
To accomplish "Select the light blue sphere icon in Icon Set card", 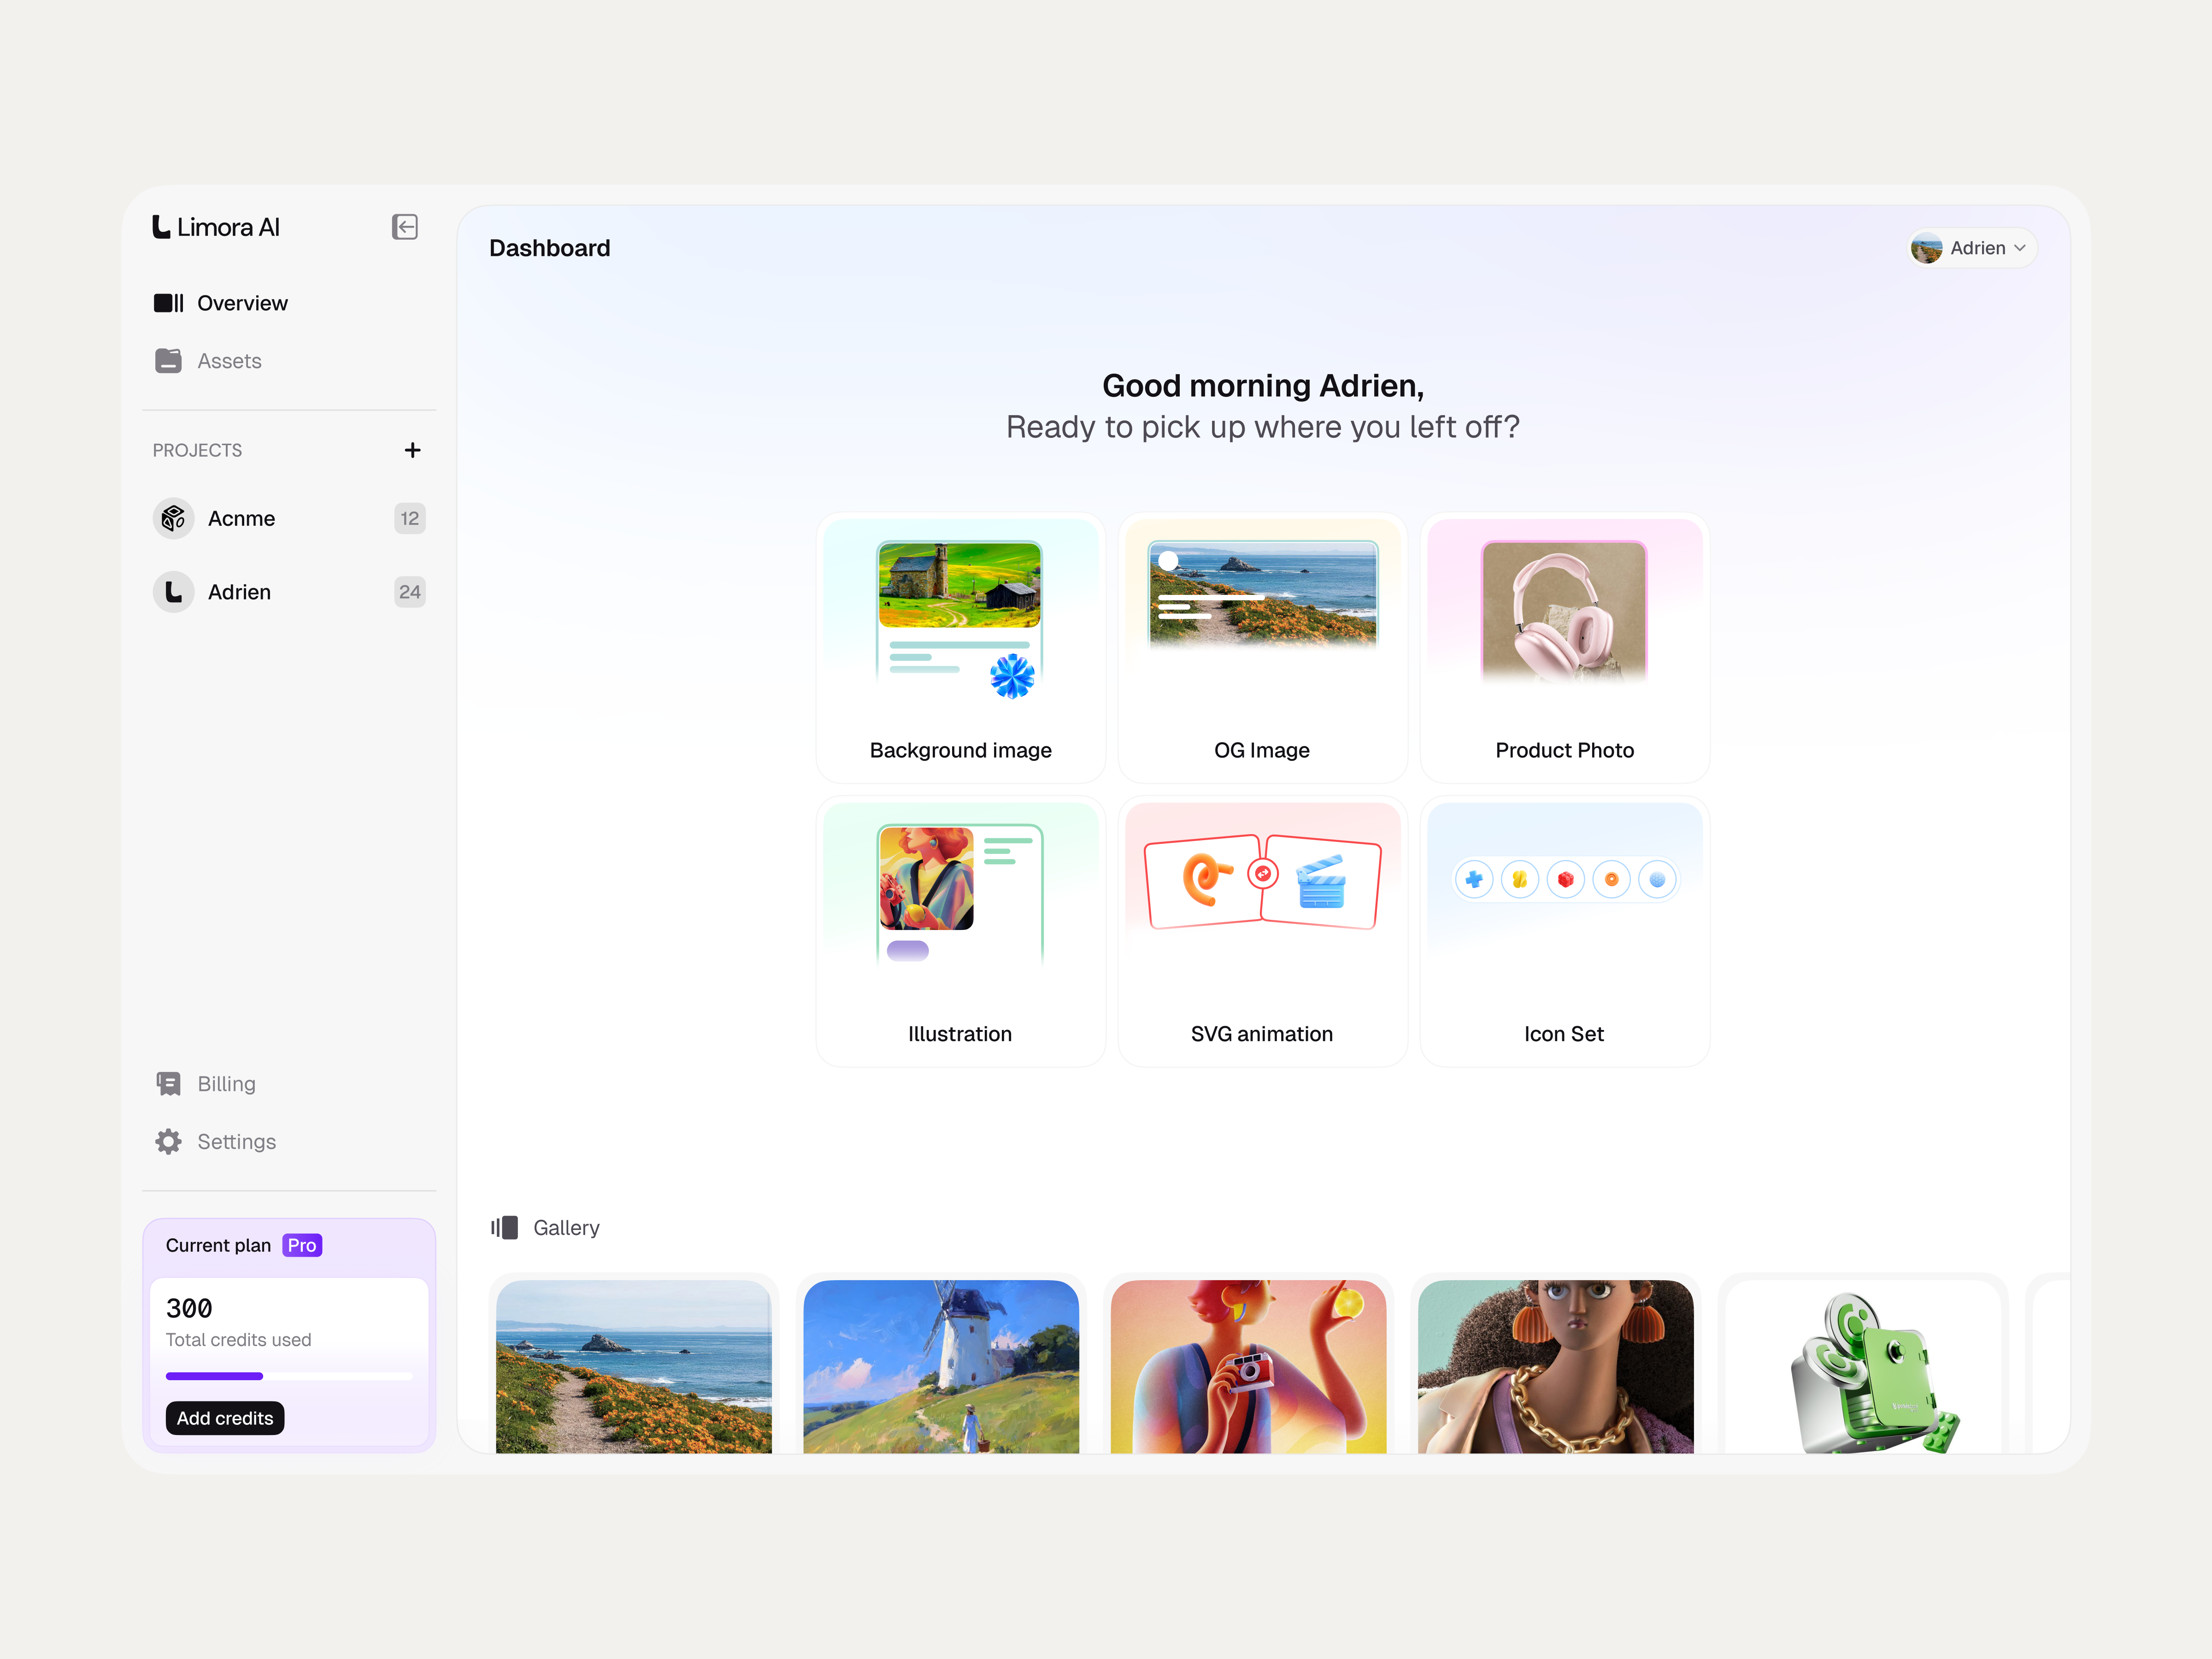I will (x=1657, y=880).
